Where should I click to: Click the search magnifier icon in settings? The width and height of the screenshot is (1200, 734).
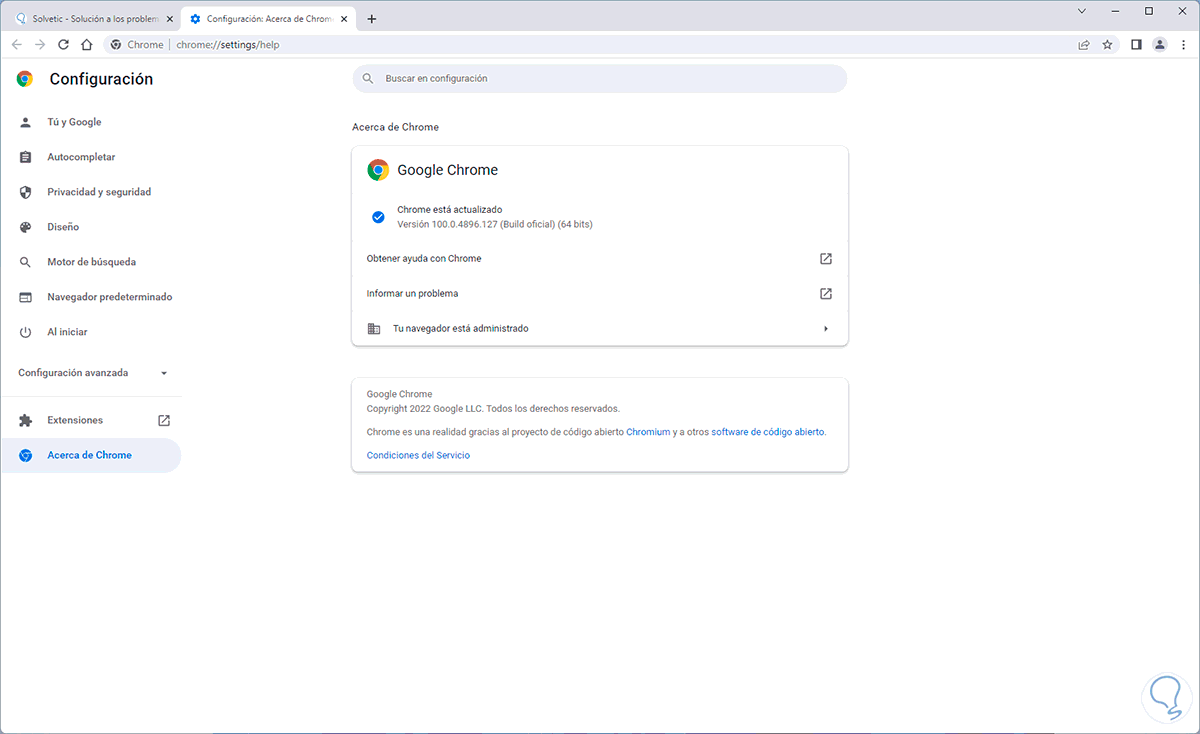point(368,78)
